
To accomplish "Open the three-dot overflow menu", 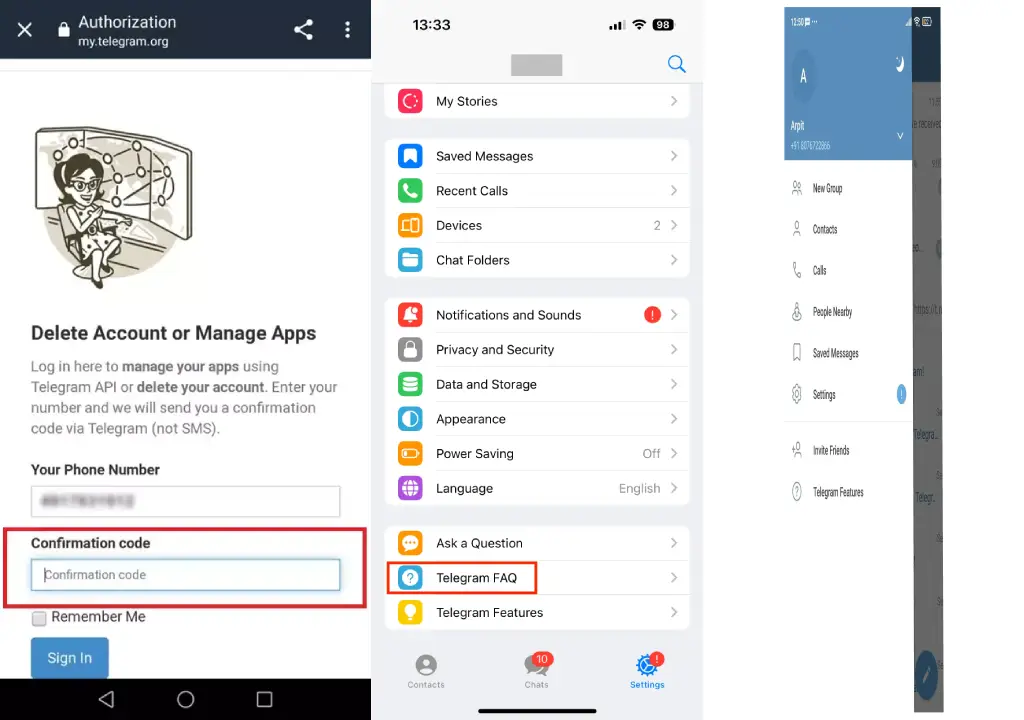I will point(347,30).
